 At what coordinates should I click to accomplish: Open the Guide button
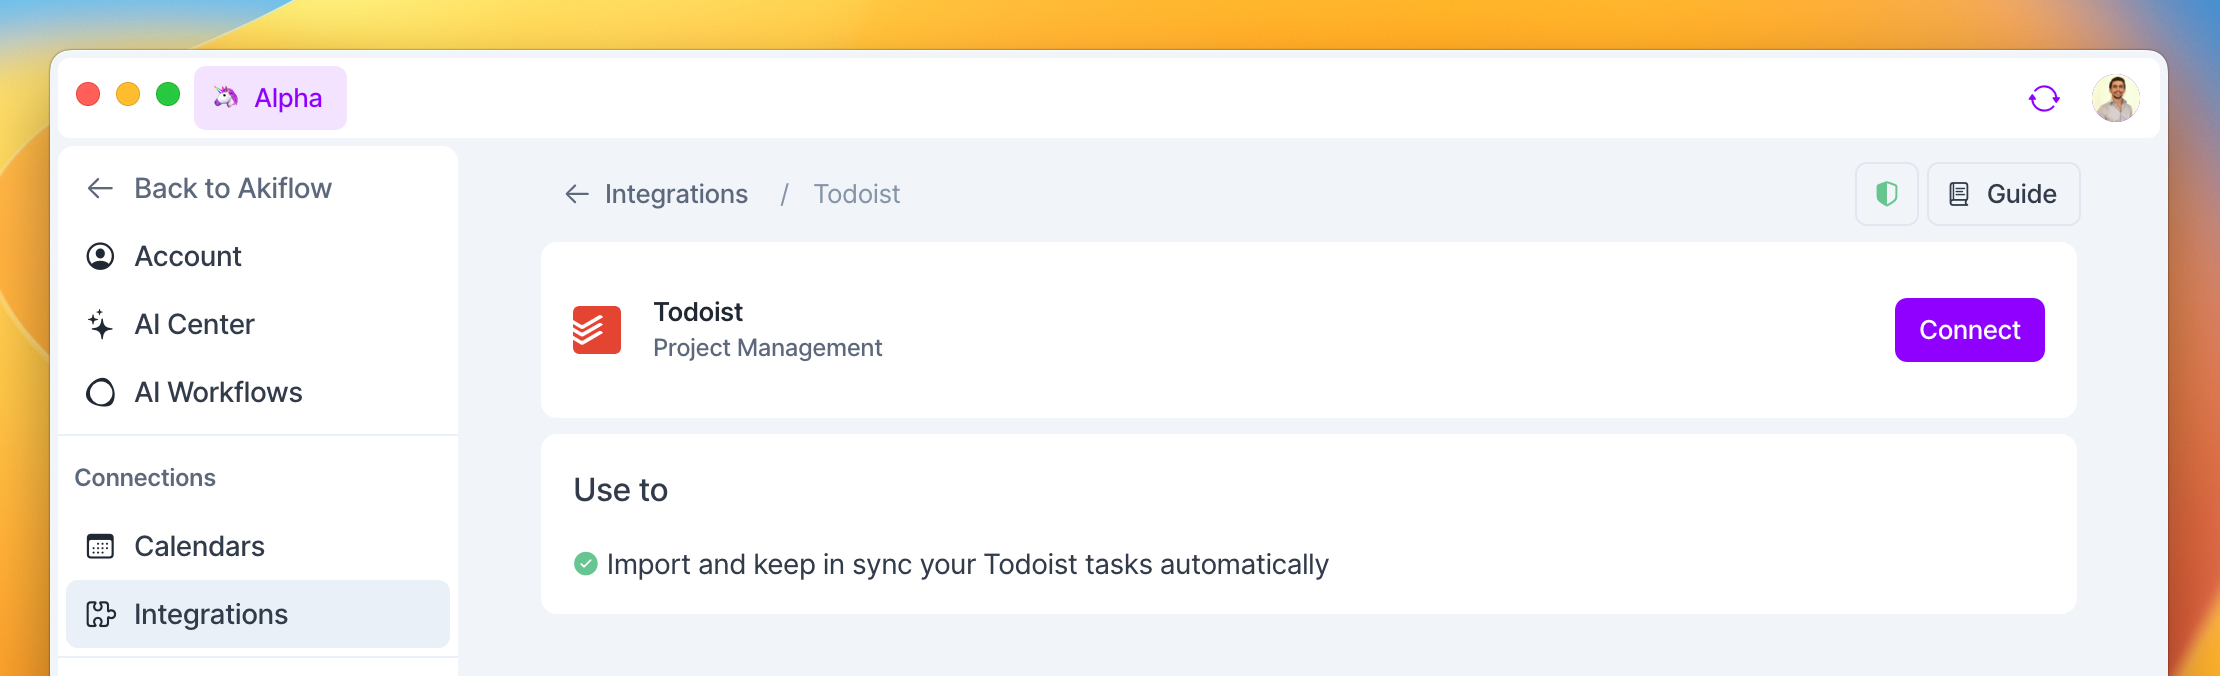pyautogui.click(x=2004, y=194)
